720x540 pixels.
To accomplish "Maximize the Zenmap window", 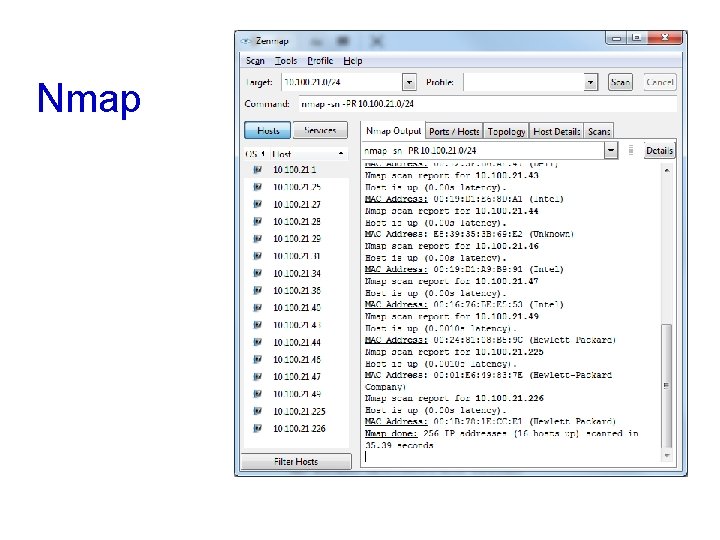I will (636, 38).
